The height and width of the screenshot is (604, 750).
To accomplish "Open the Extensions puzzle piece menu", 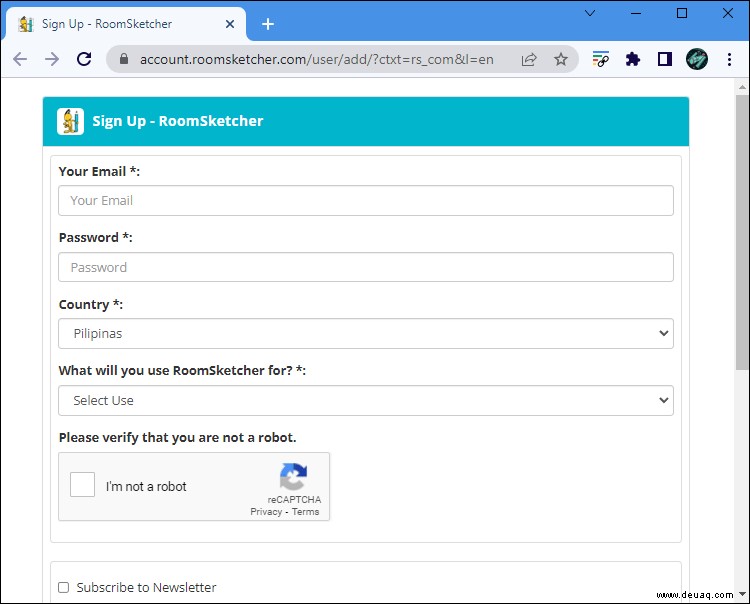I will point(632,59).
